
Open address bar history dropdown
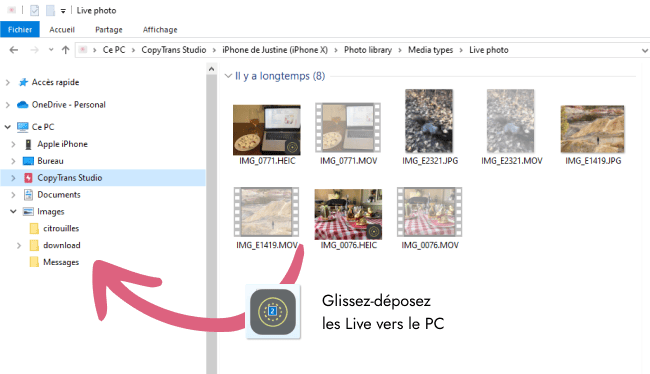click(645, 50)
